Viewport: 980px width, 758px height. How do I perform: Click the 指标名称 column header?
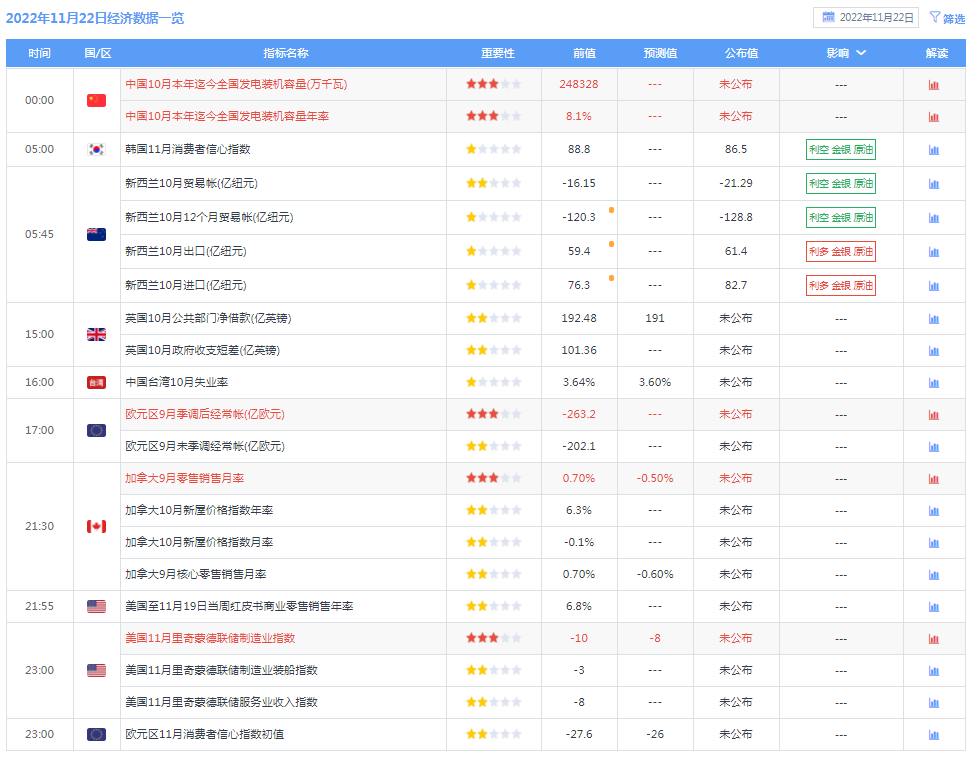[286, 53]
